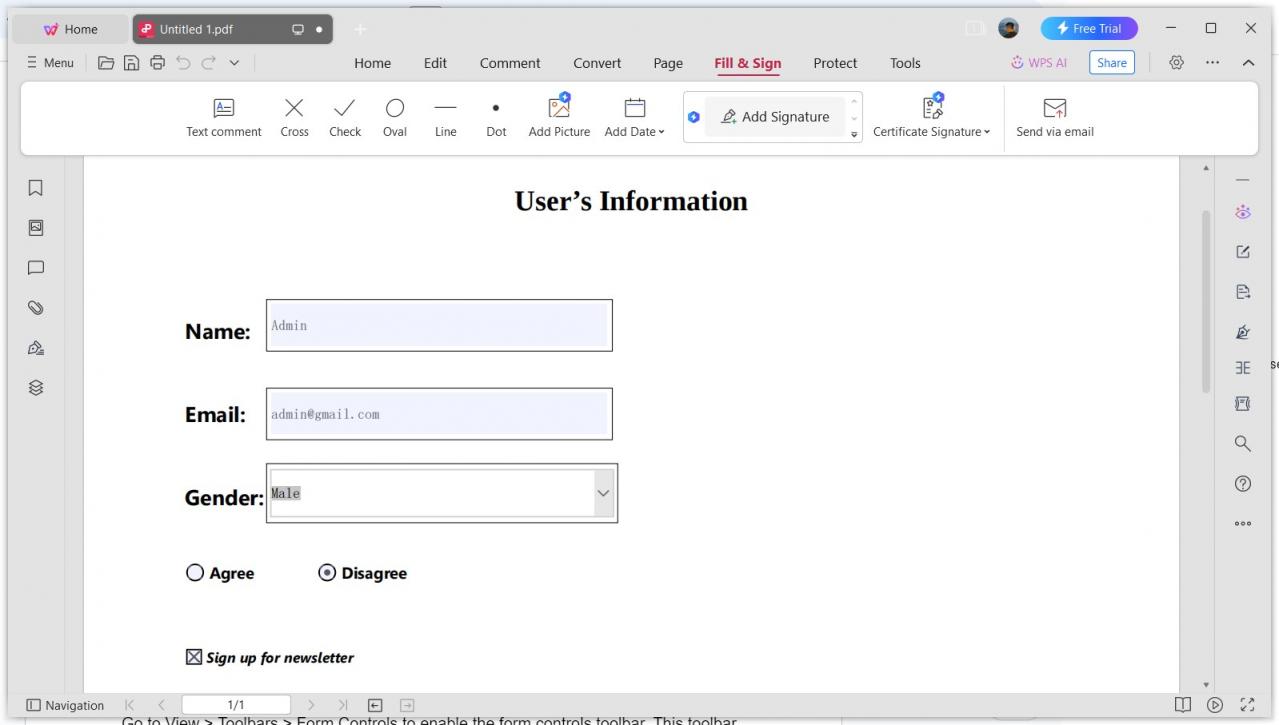This screenshot has height=725, width=1279.
Task: Select the Agree radio button
Action: pos(195,572)
